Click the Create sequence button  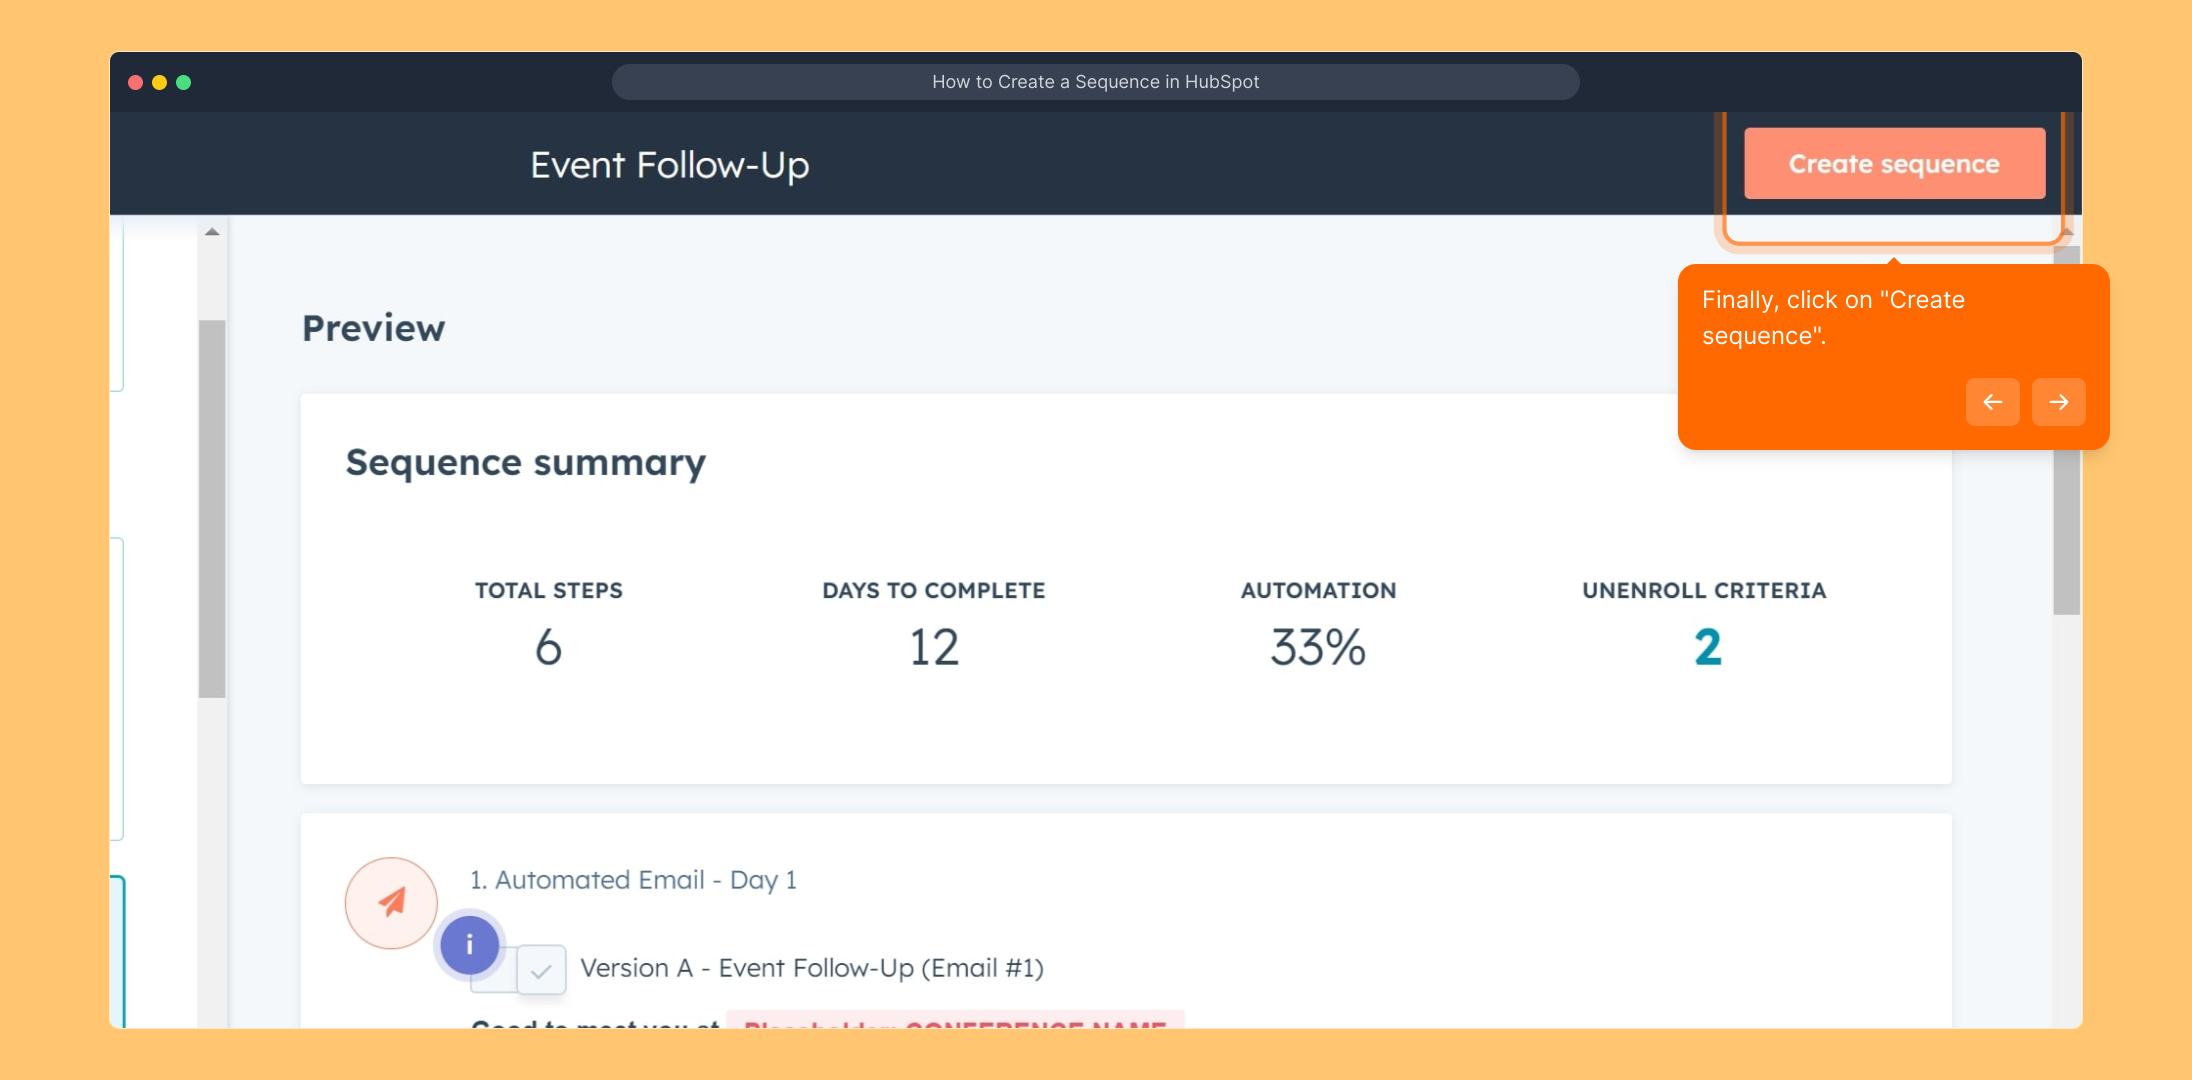coord(1894,163)
